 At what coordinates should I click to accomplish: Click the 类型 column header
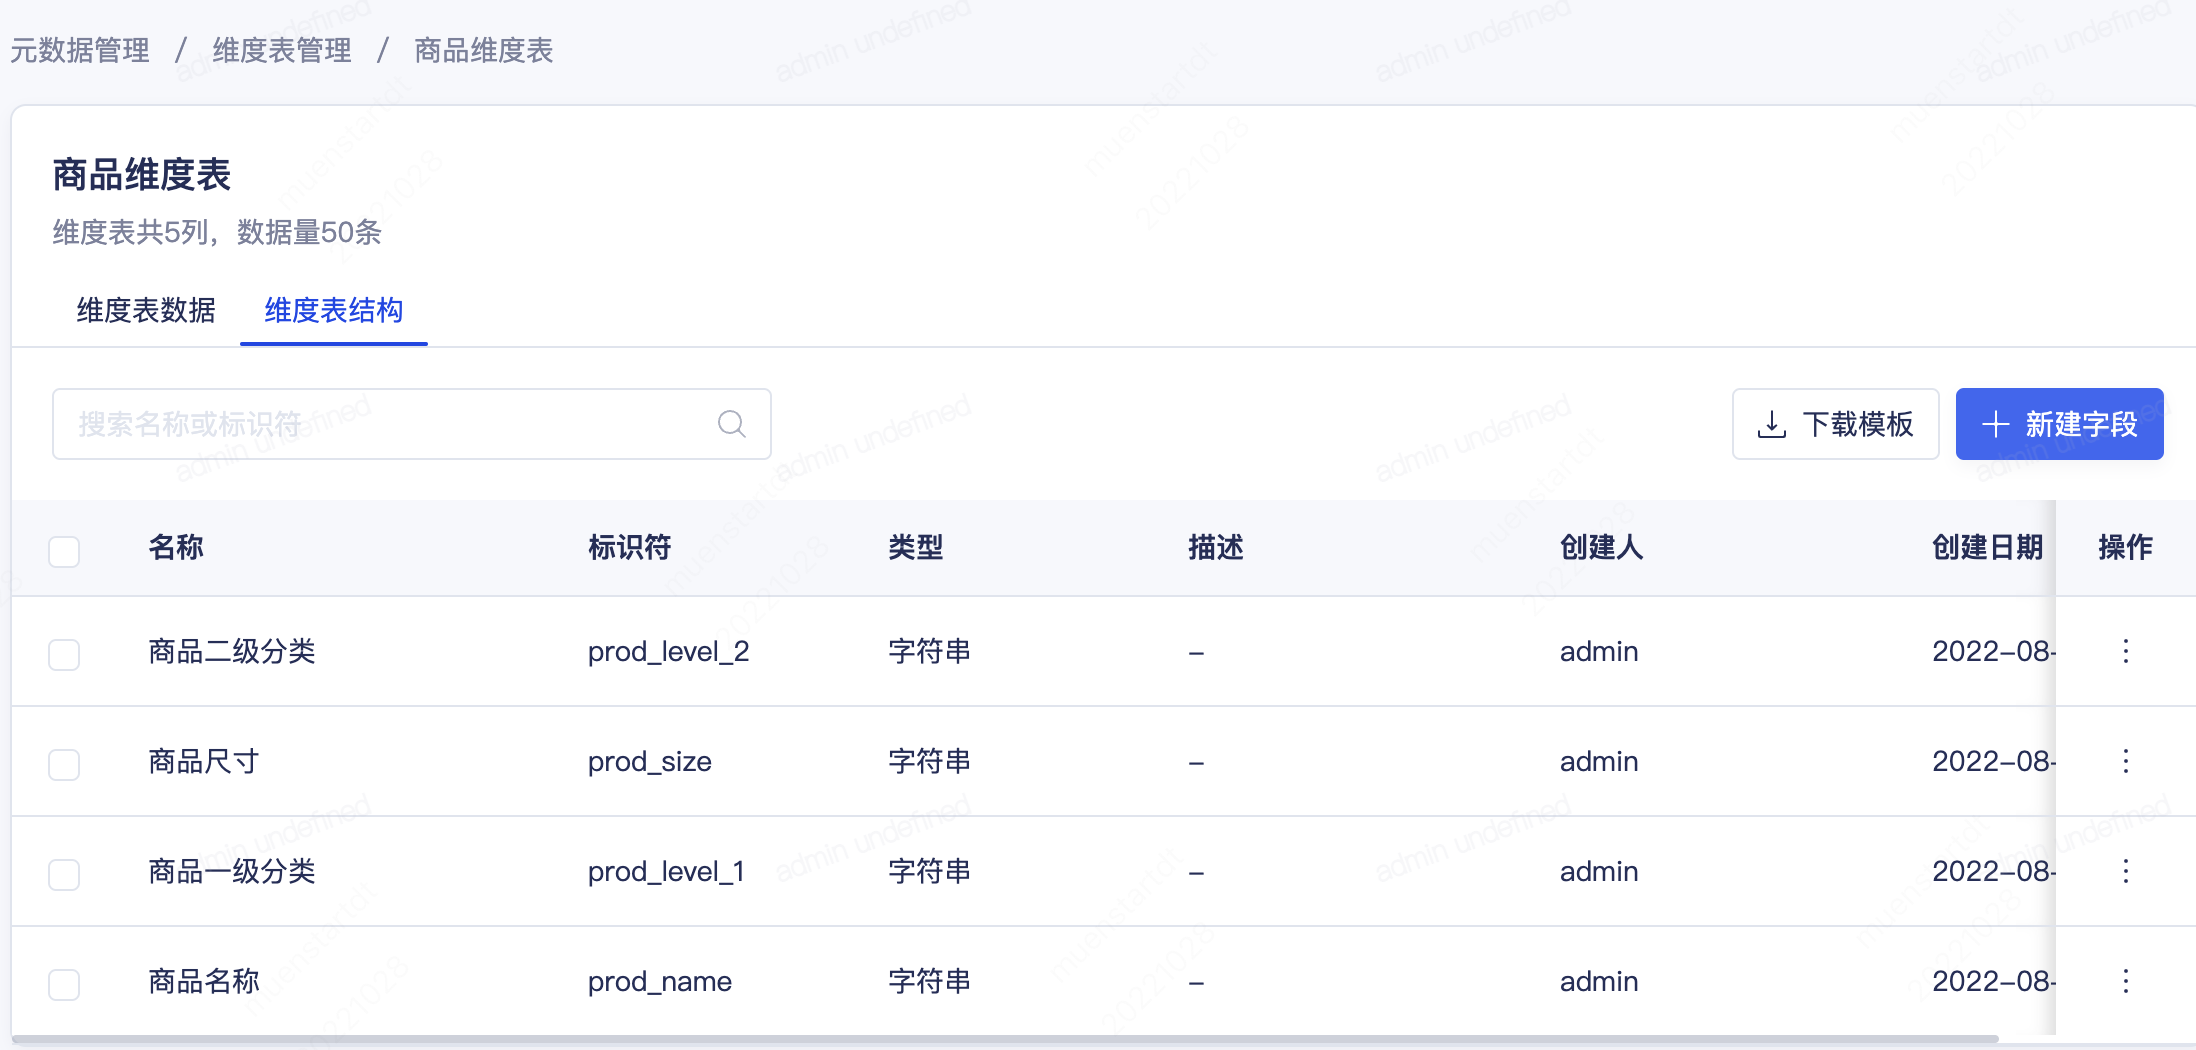[916, 548]
